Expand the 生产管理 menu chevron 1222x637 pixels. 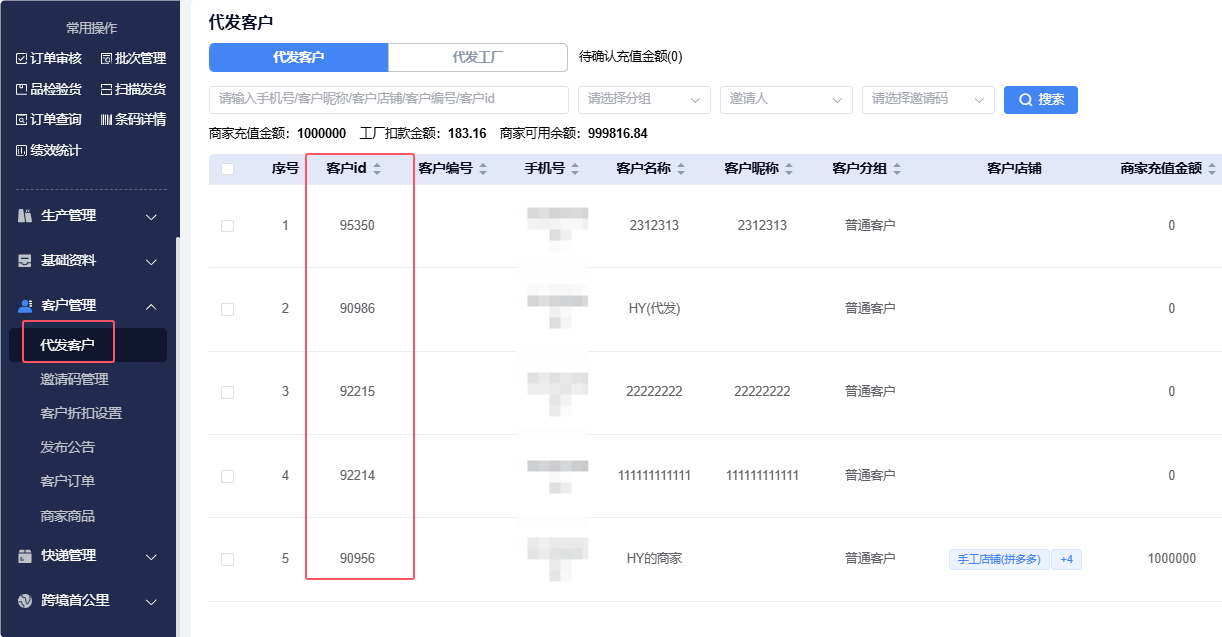pos(152,216)
